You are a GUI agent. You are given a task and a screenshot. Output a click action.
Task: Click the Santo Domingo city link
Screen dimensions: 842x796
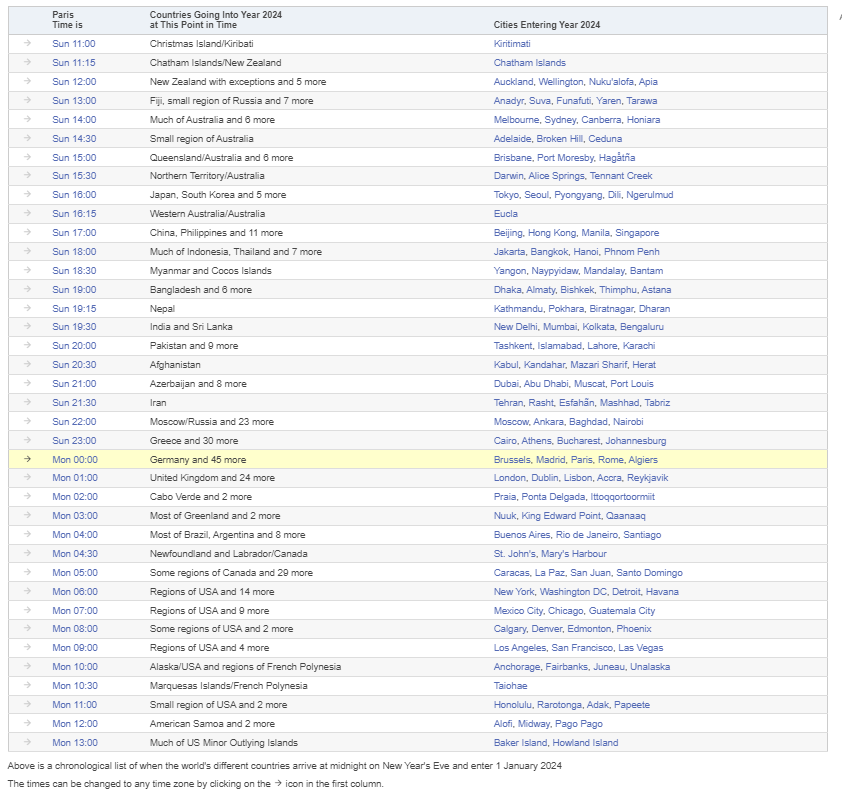[649, 573]
